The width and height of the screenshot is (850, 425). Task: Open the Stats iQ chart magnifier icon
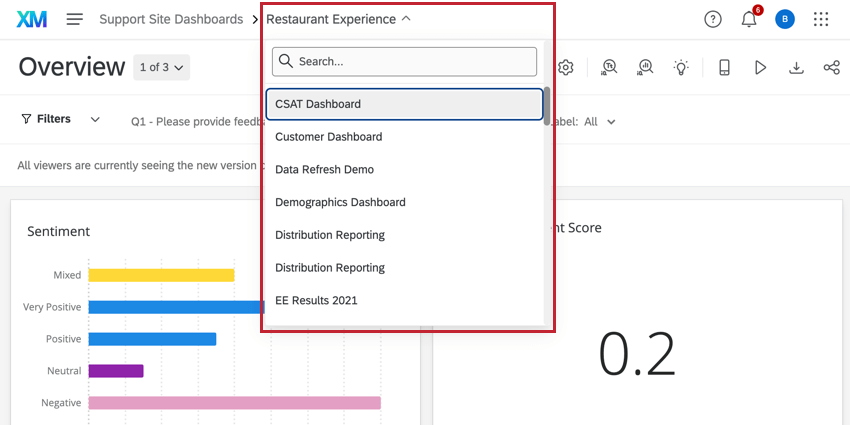pos(645,68)
